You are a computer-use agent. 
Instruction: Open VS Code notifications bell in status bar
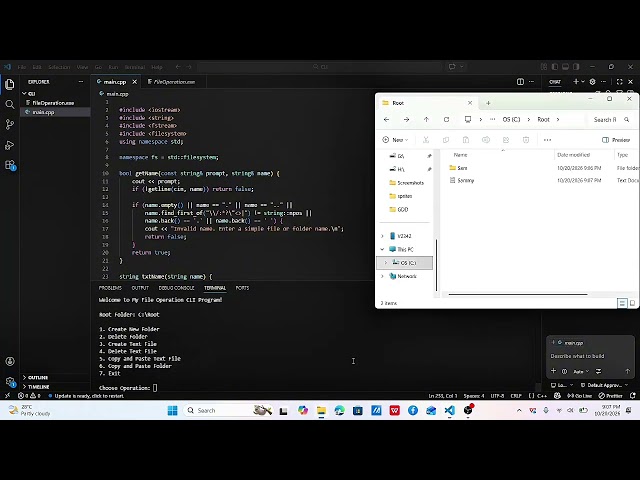(x=633, y=396)
